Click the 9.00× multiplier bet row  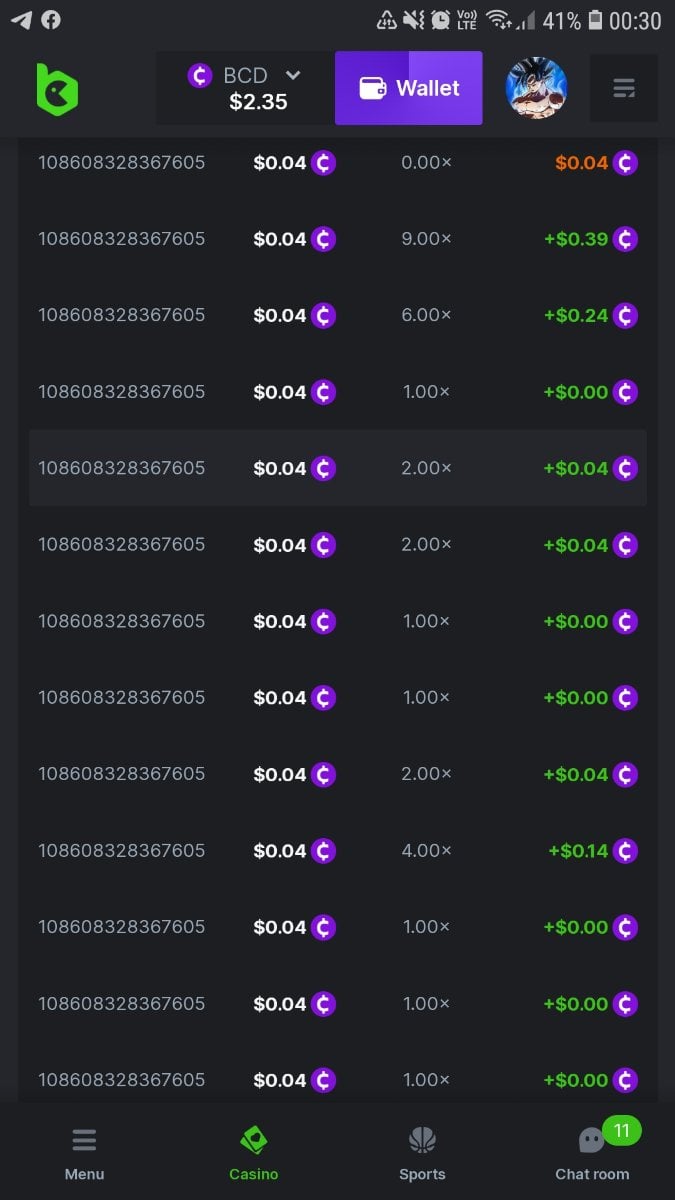338,239
